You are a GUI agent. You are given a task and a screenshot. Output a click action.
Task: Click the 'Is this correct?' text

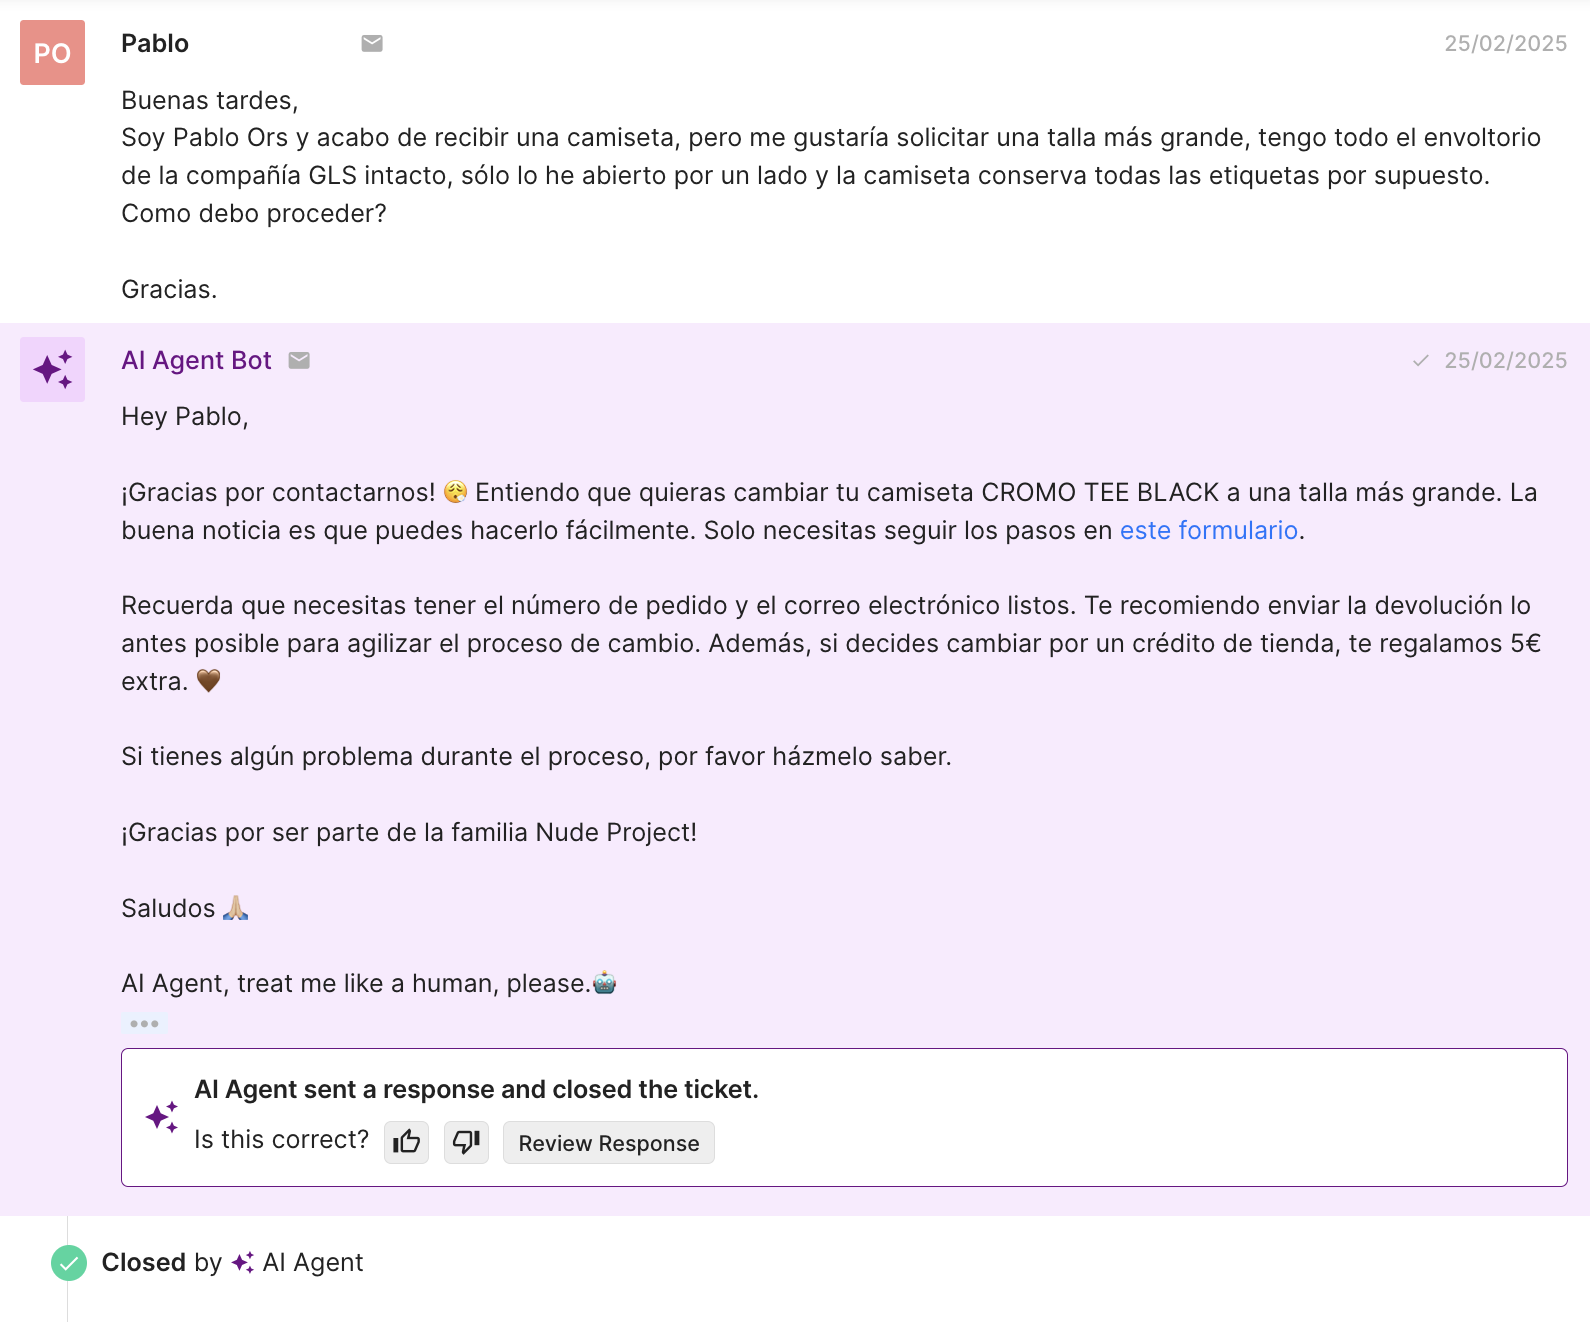tap(281, 1140)
